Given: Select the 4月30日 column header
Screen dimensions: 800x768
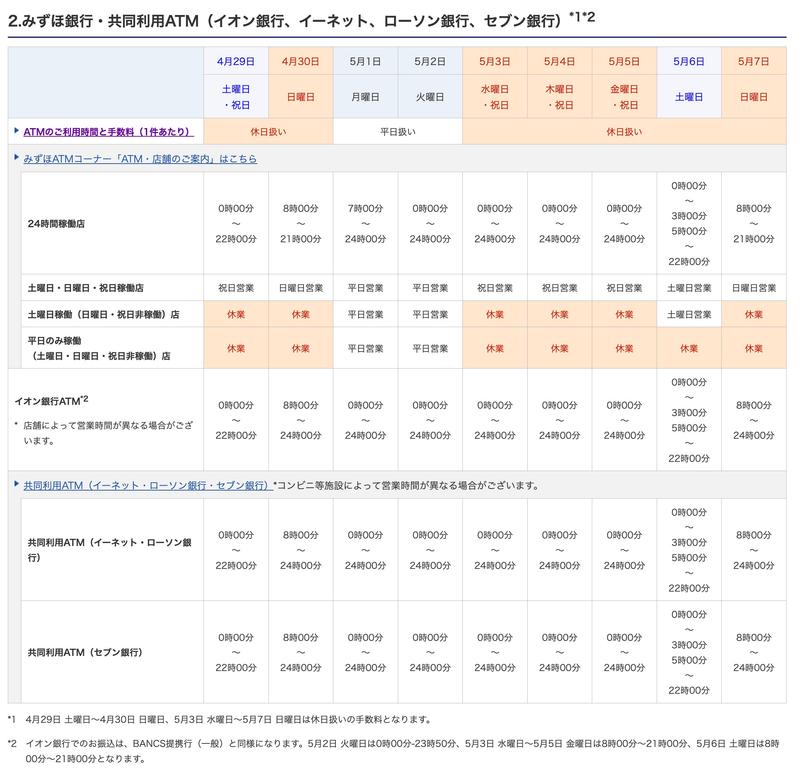Looking at the screenshot, I should (301, 61).
